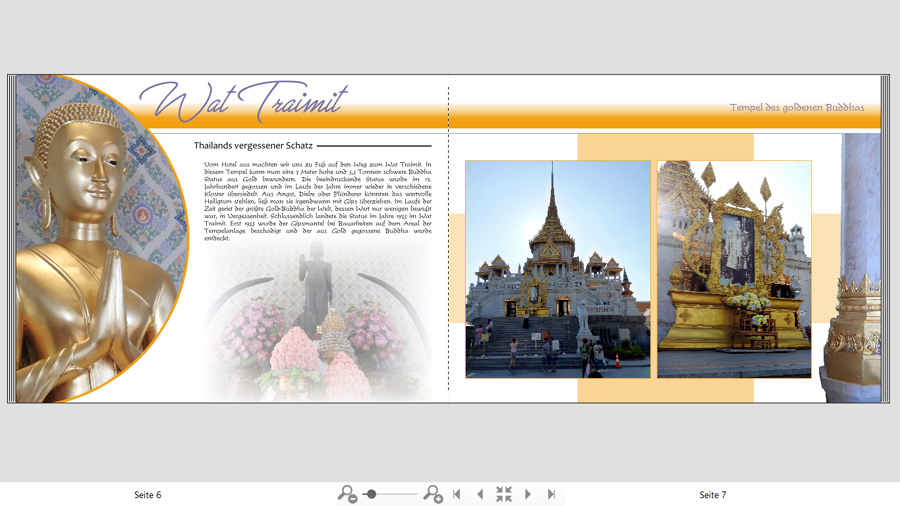The image size is (900, 506).
Task: Select the faded flower offering image
Action: pos(317,321)
